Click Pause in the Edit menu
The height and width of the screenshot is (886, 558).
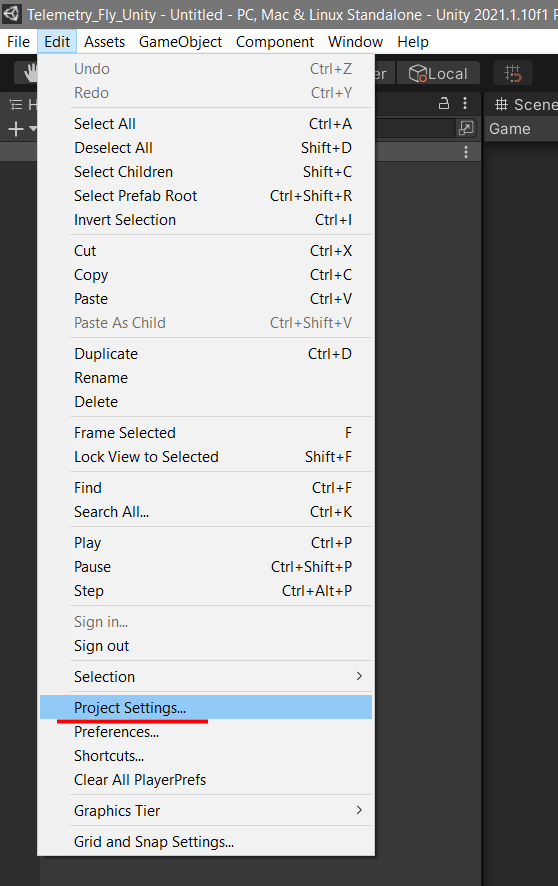click(206, 567)
